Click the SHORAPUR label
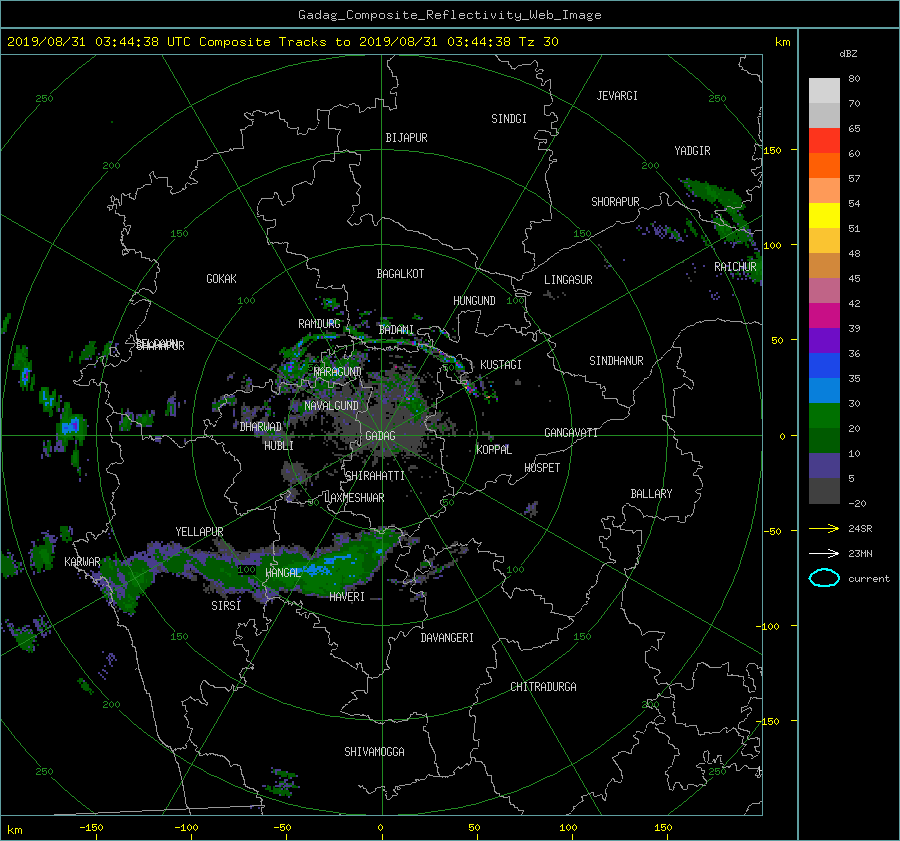 click(x=615, y=202)
